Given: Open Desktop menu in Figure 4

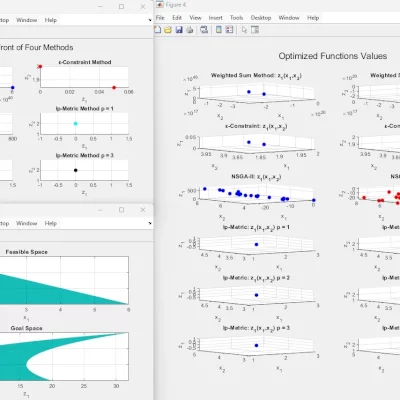Looking at the screenshot, I should [x=261, y=18].
